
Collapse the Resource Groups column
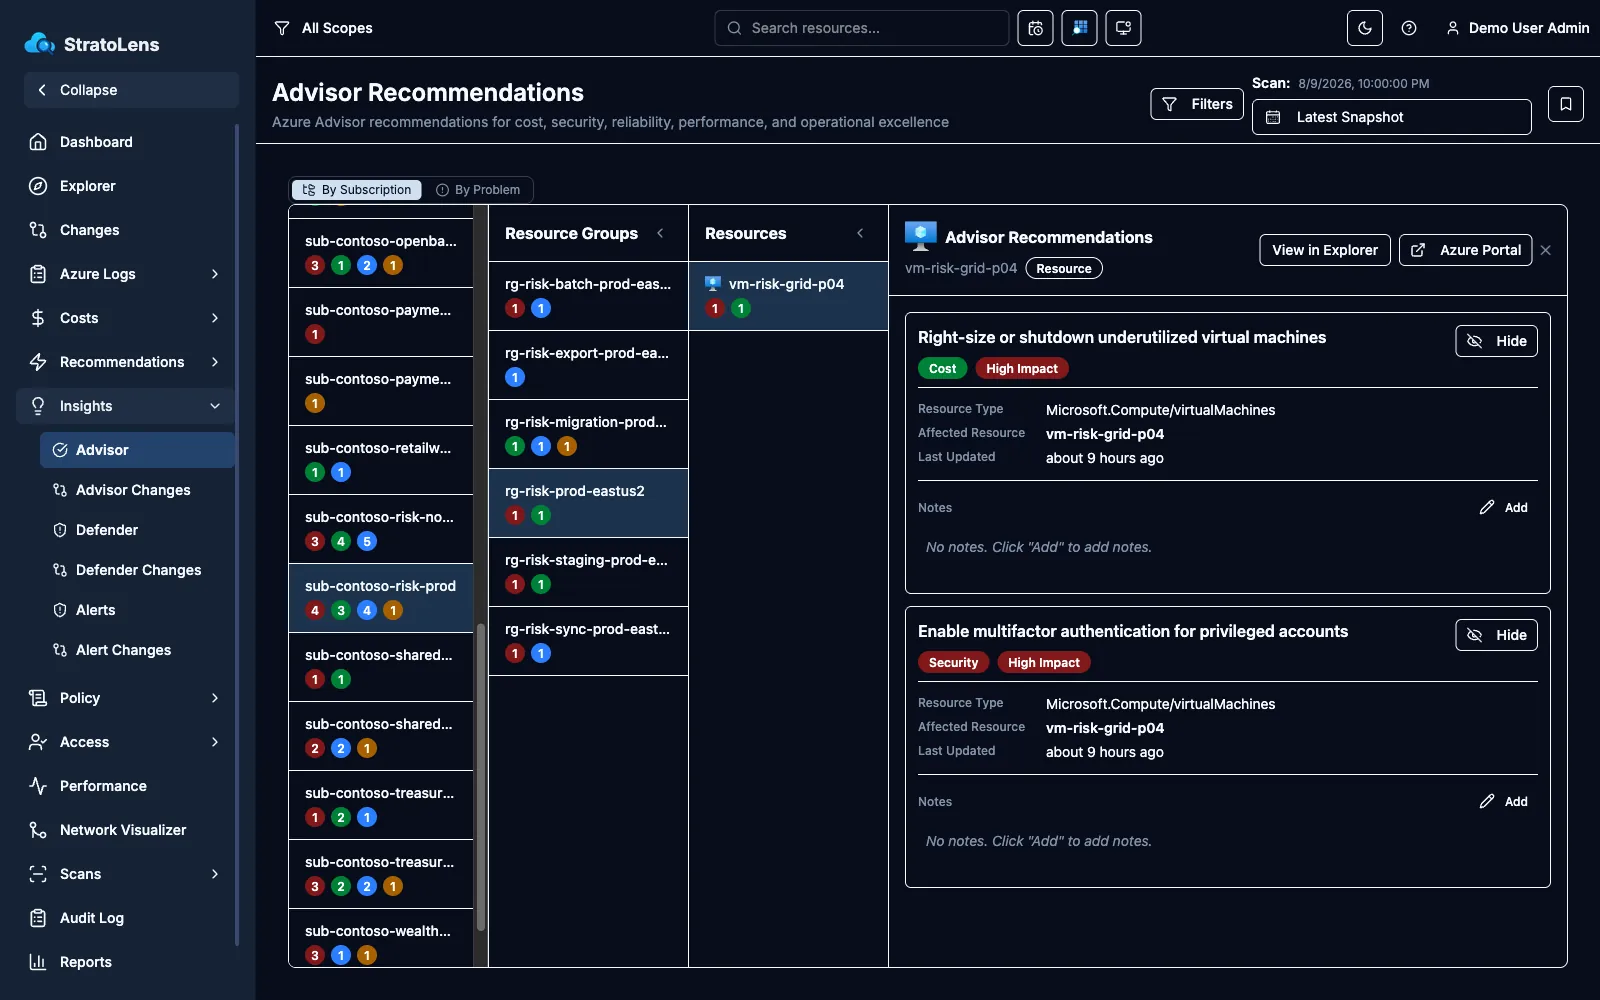pos(660,233)
